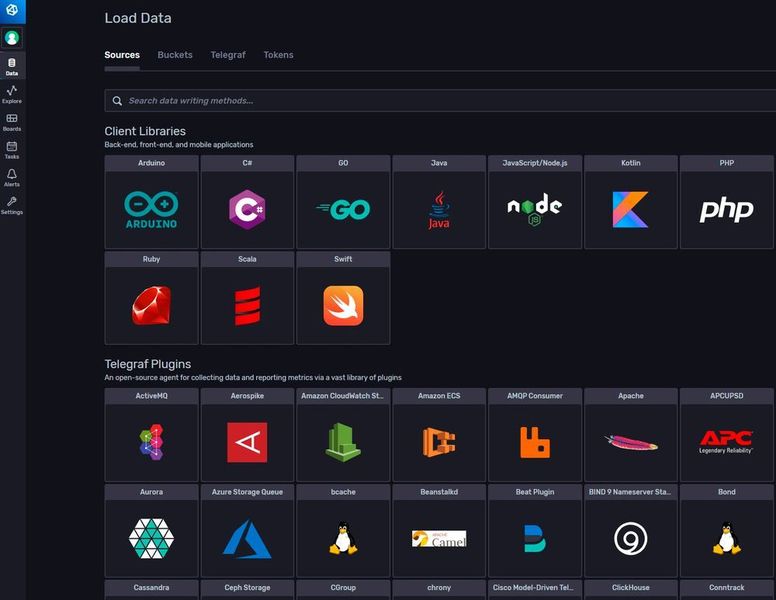Open the Azure Storage Queue logo
This screenshot has width=776, height=600.
click(247, 538)
